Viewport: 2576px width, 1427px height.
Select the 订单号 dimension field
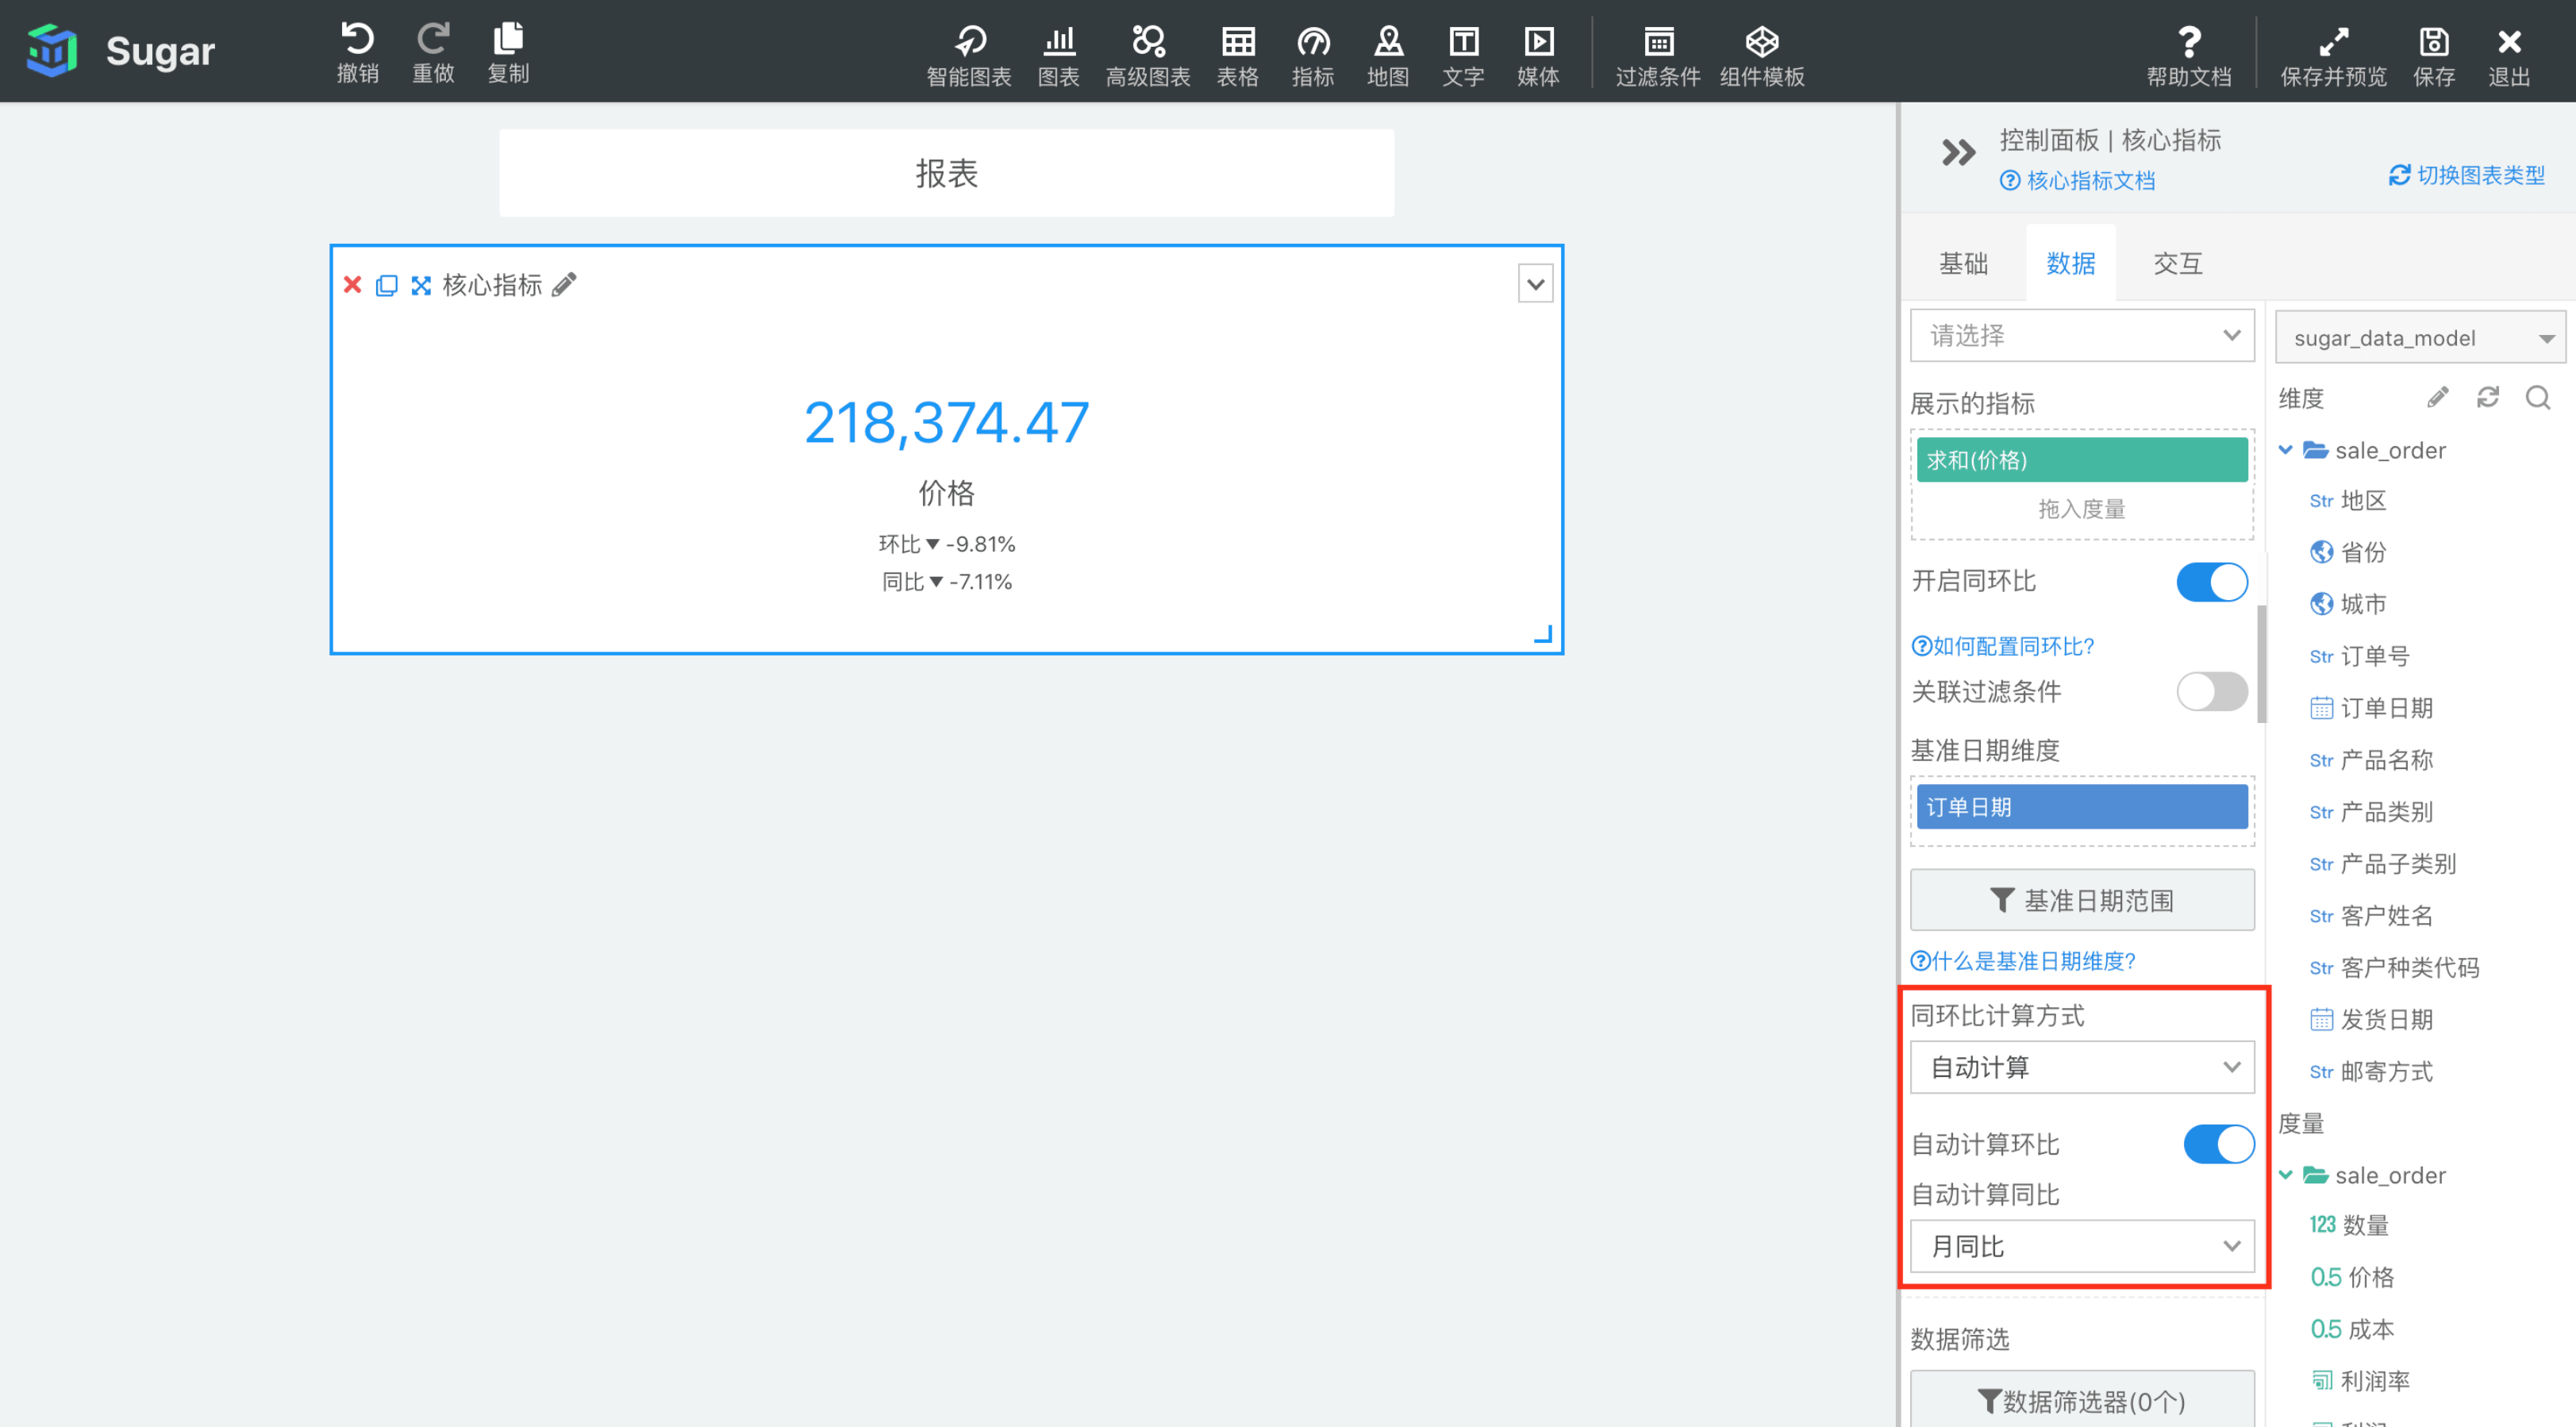(2359, 656)
